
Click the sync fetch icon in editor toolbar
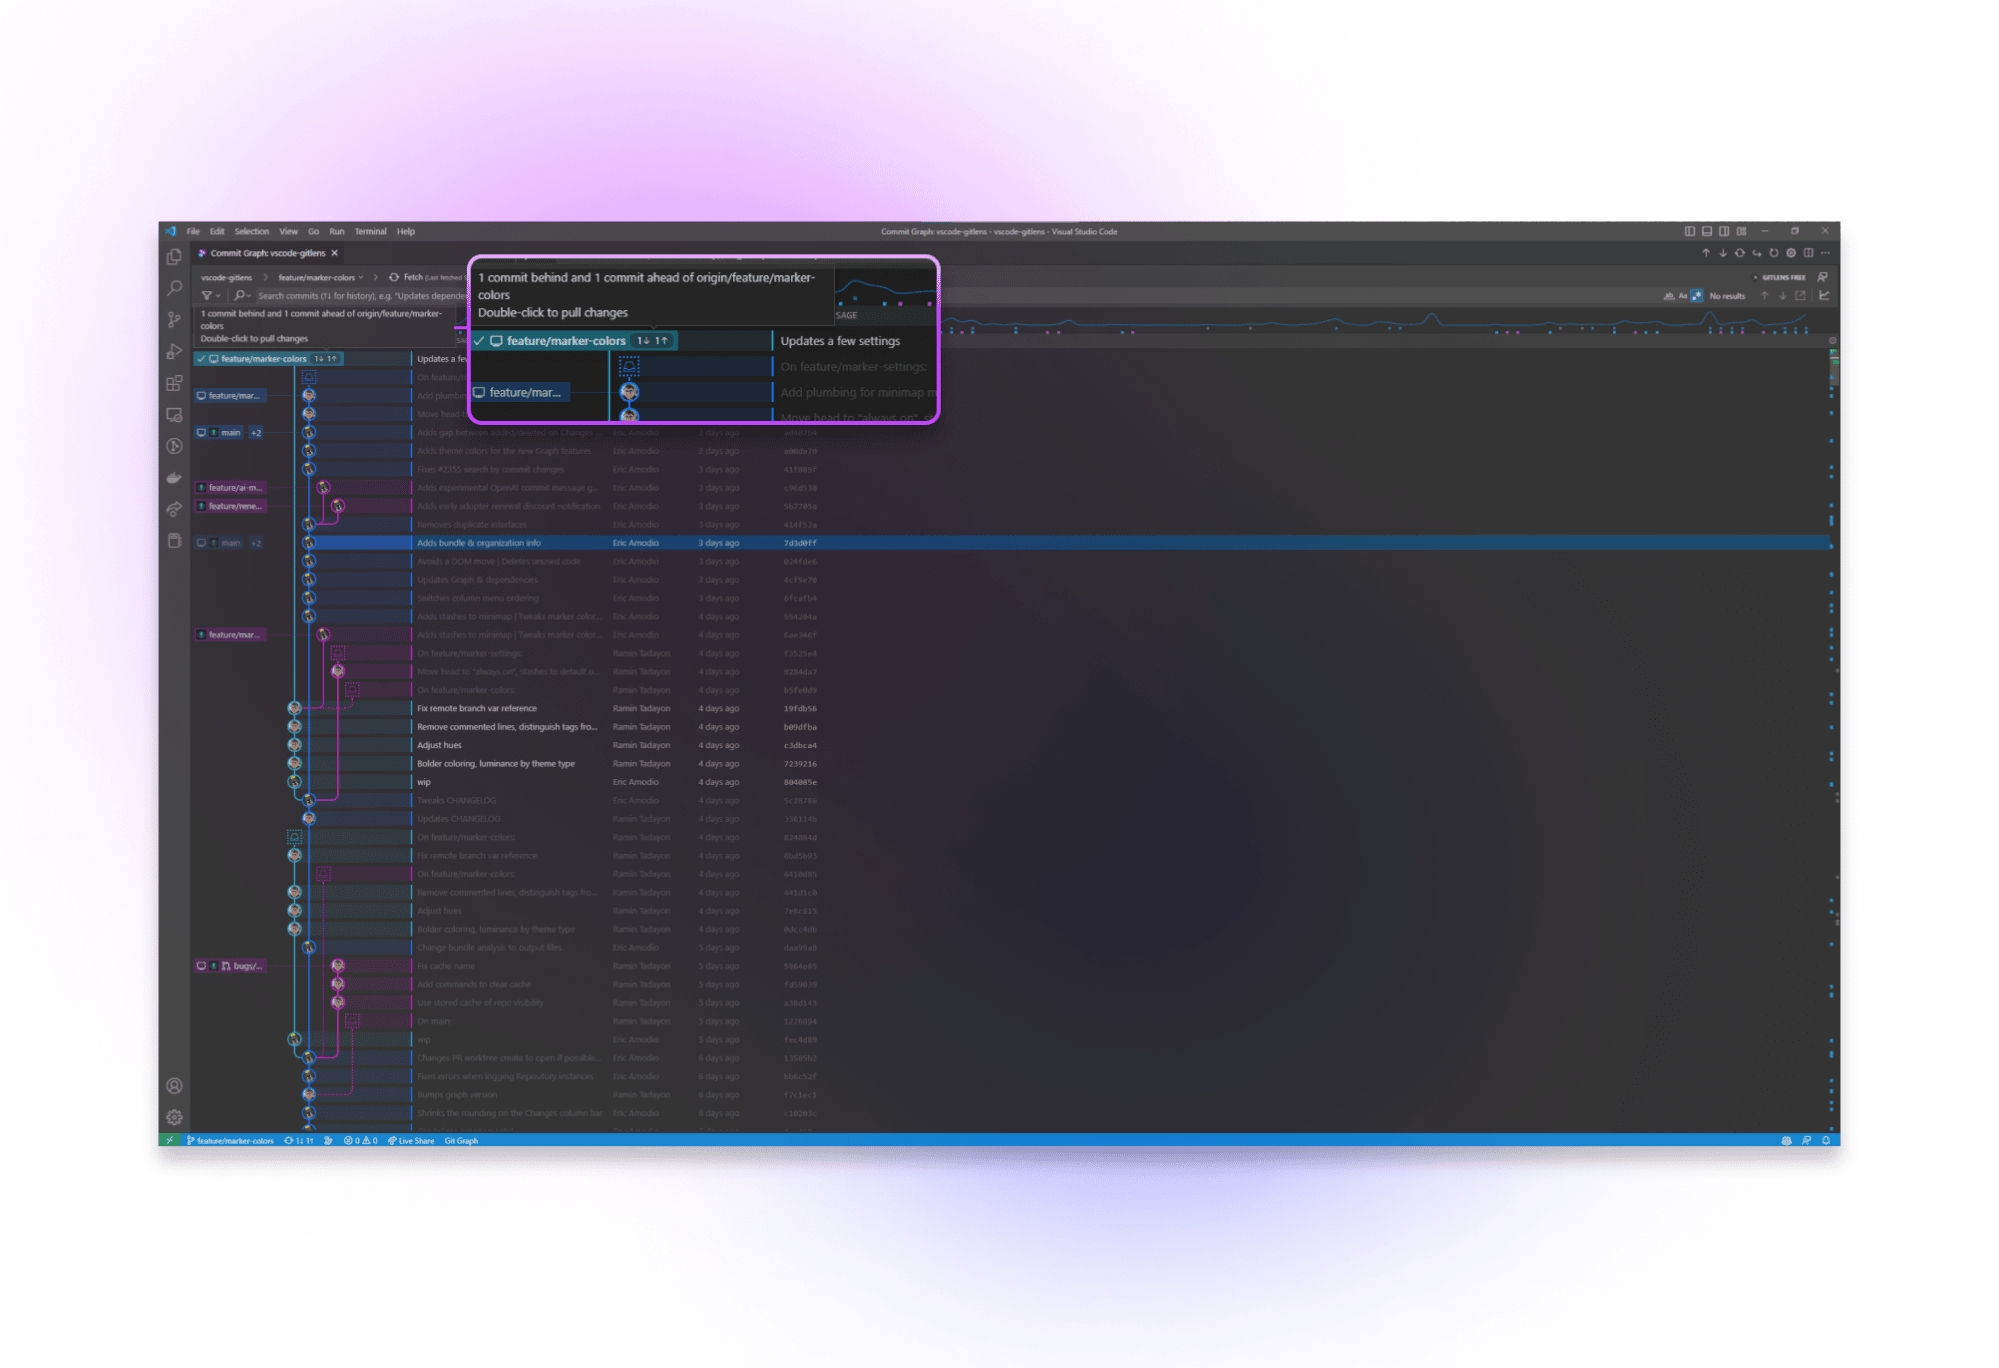point(1740,253)
